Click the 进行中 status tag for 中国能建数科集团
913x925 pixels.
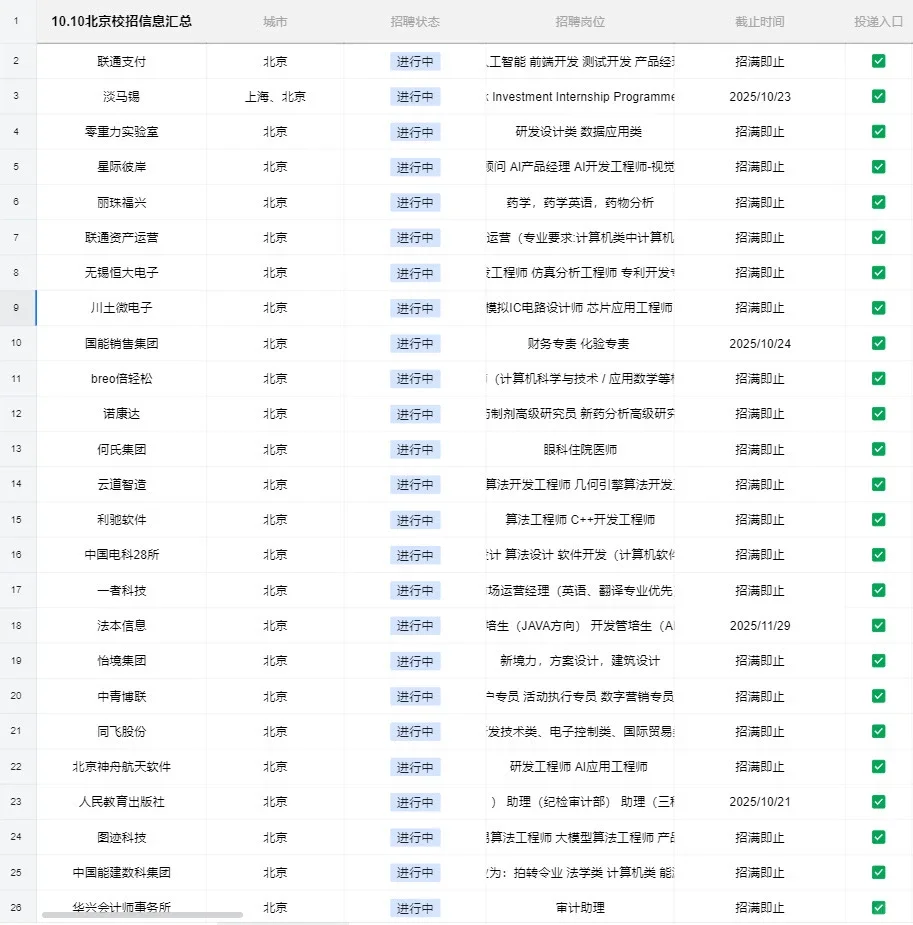pos(415,873)
